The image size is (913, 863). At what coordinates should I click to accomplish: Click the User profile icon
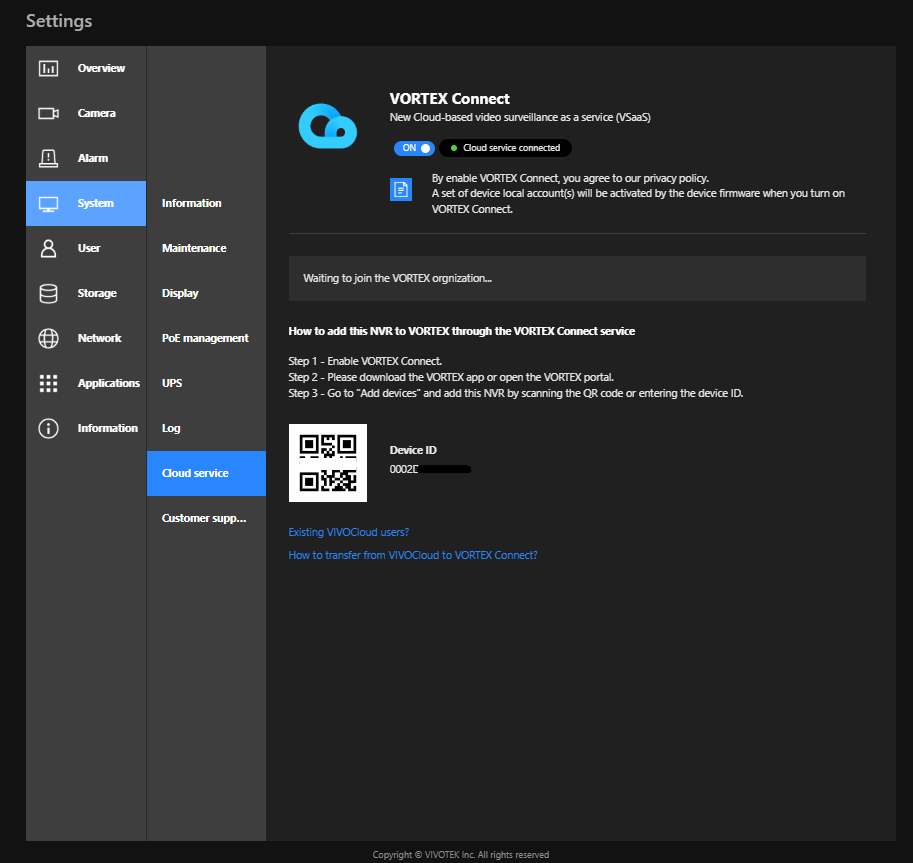pyautogui.click(x=48, y=248)
